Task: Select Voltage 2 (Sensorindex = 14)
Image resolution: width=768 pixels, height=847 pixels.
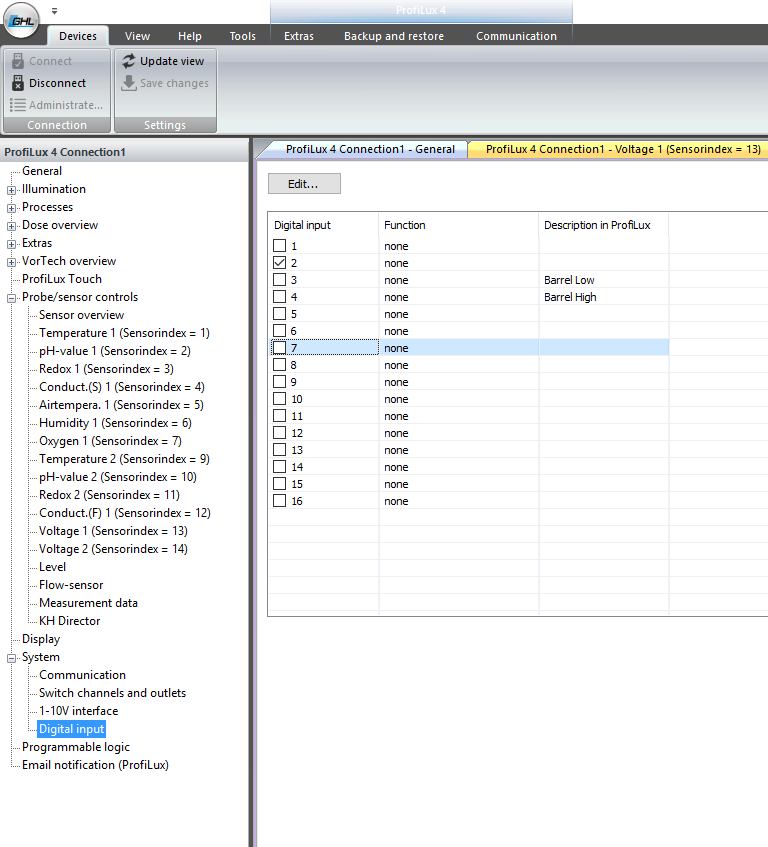Action: [113, 549]
